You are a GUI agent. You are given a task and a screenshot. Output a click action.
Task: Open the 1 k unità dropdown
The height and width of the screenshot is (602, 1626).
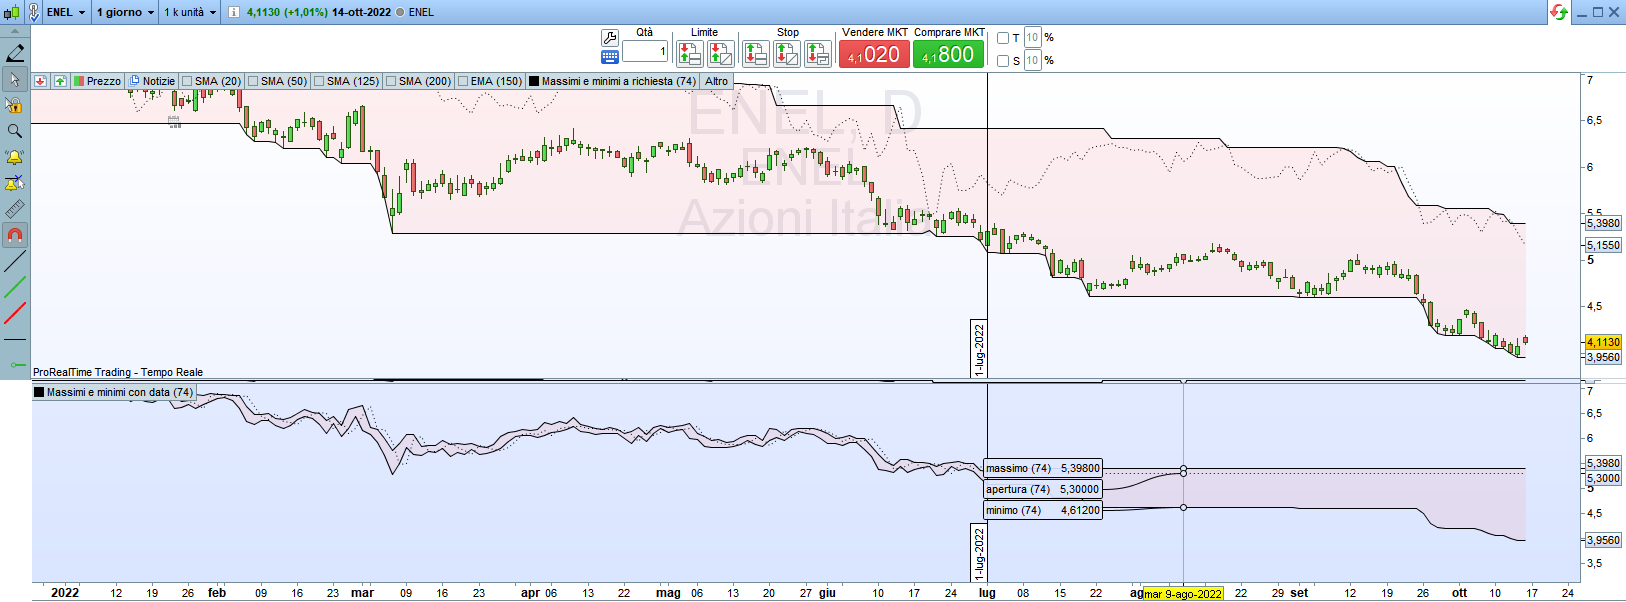pyautogui.click(x=190, y=12)
